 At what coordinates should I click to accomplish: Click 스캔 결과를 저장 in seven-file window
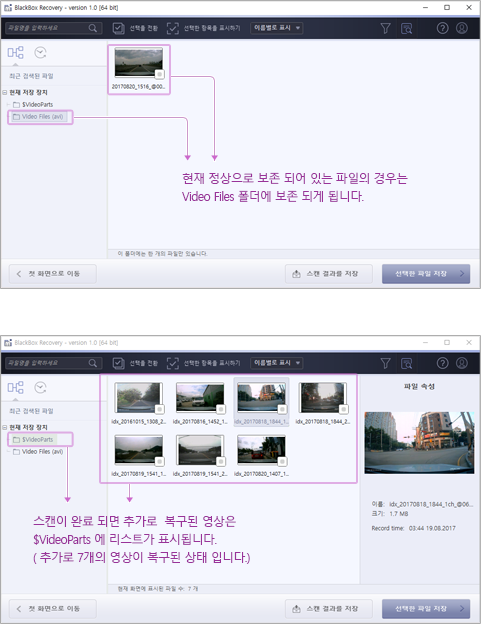click(x=329, y=609)
